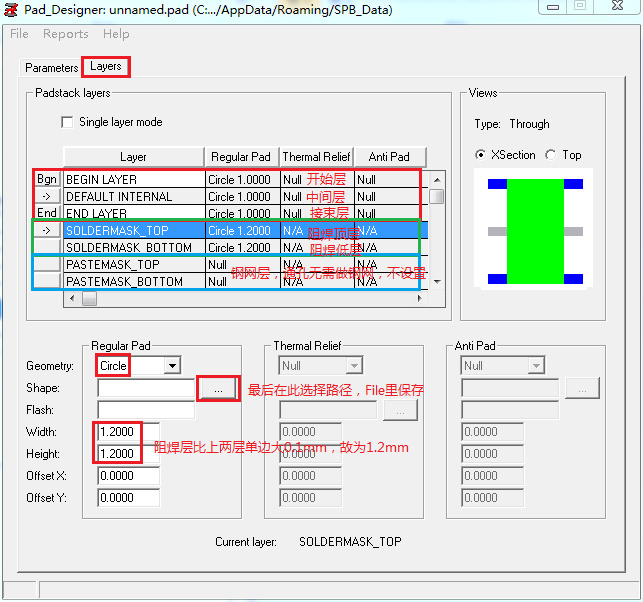Open the Reports menu

tap(66, 34)
